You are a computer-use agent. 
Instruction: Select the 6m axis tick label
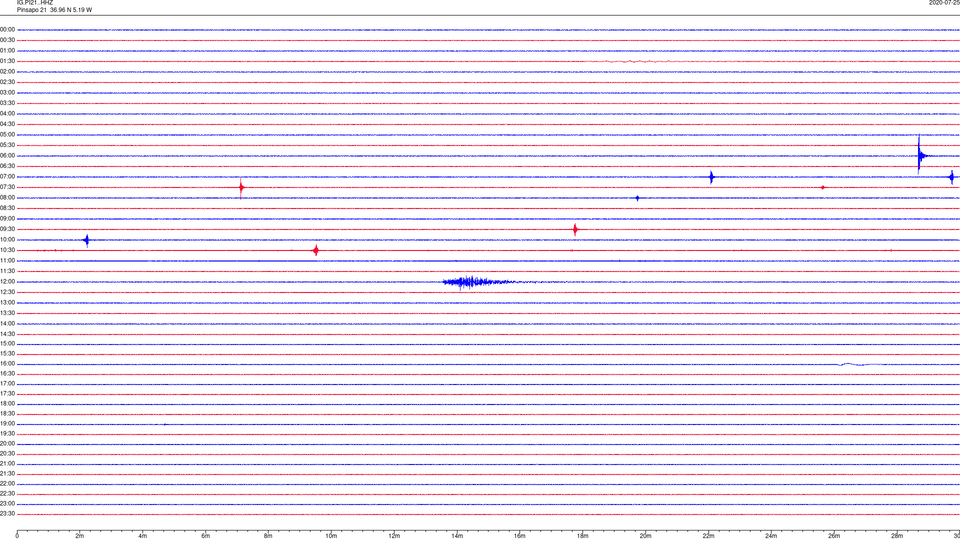(x=206, y=536)
